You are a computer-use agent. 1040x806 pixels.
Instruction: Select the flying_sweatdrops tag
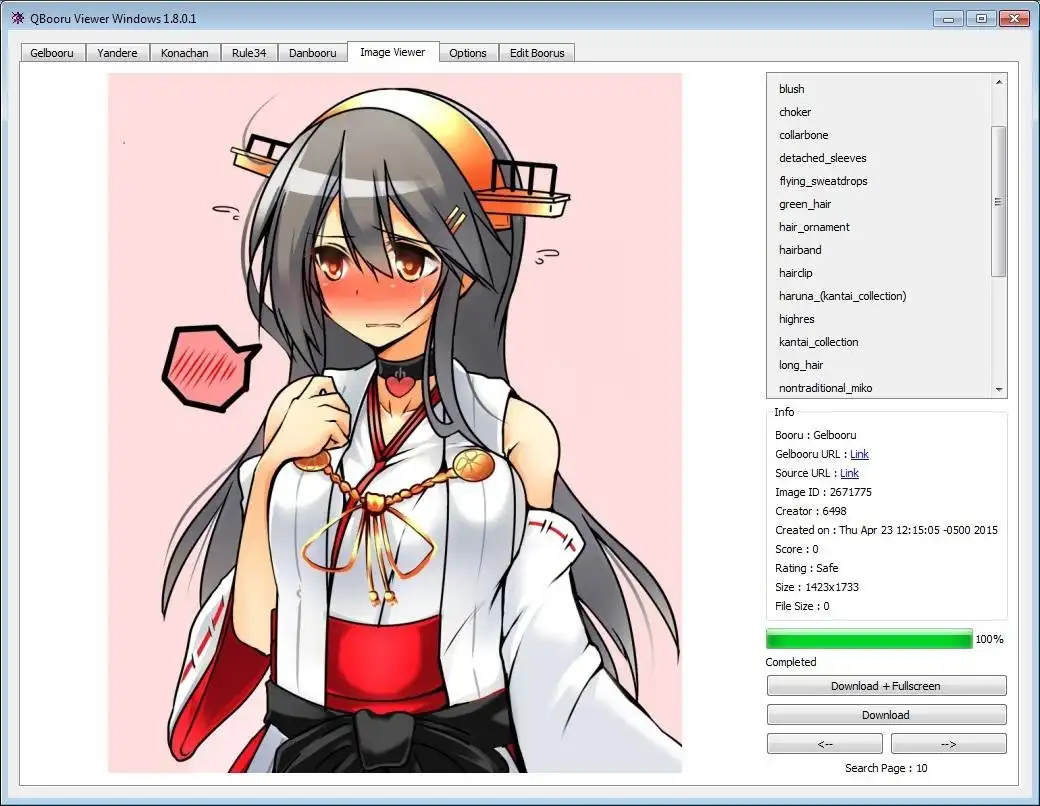click(x=823, y=181)
